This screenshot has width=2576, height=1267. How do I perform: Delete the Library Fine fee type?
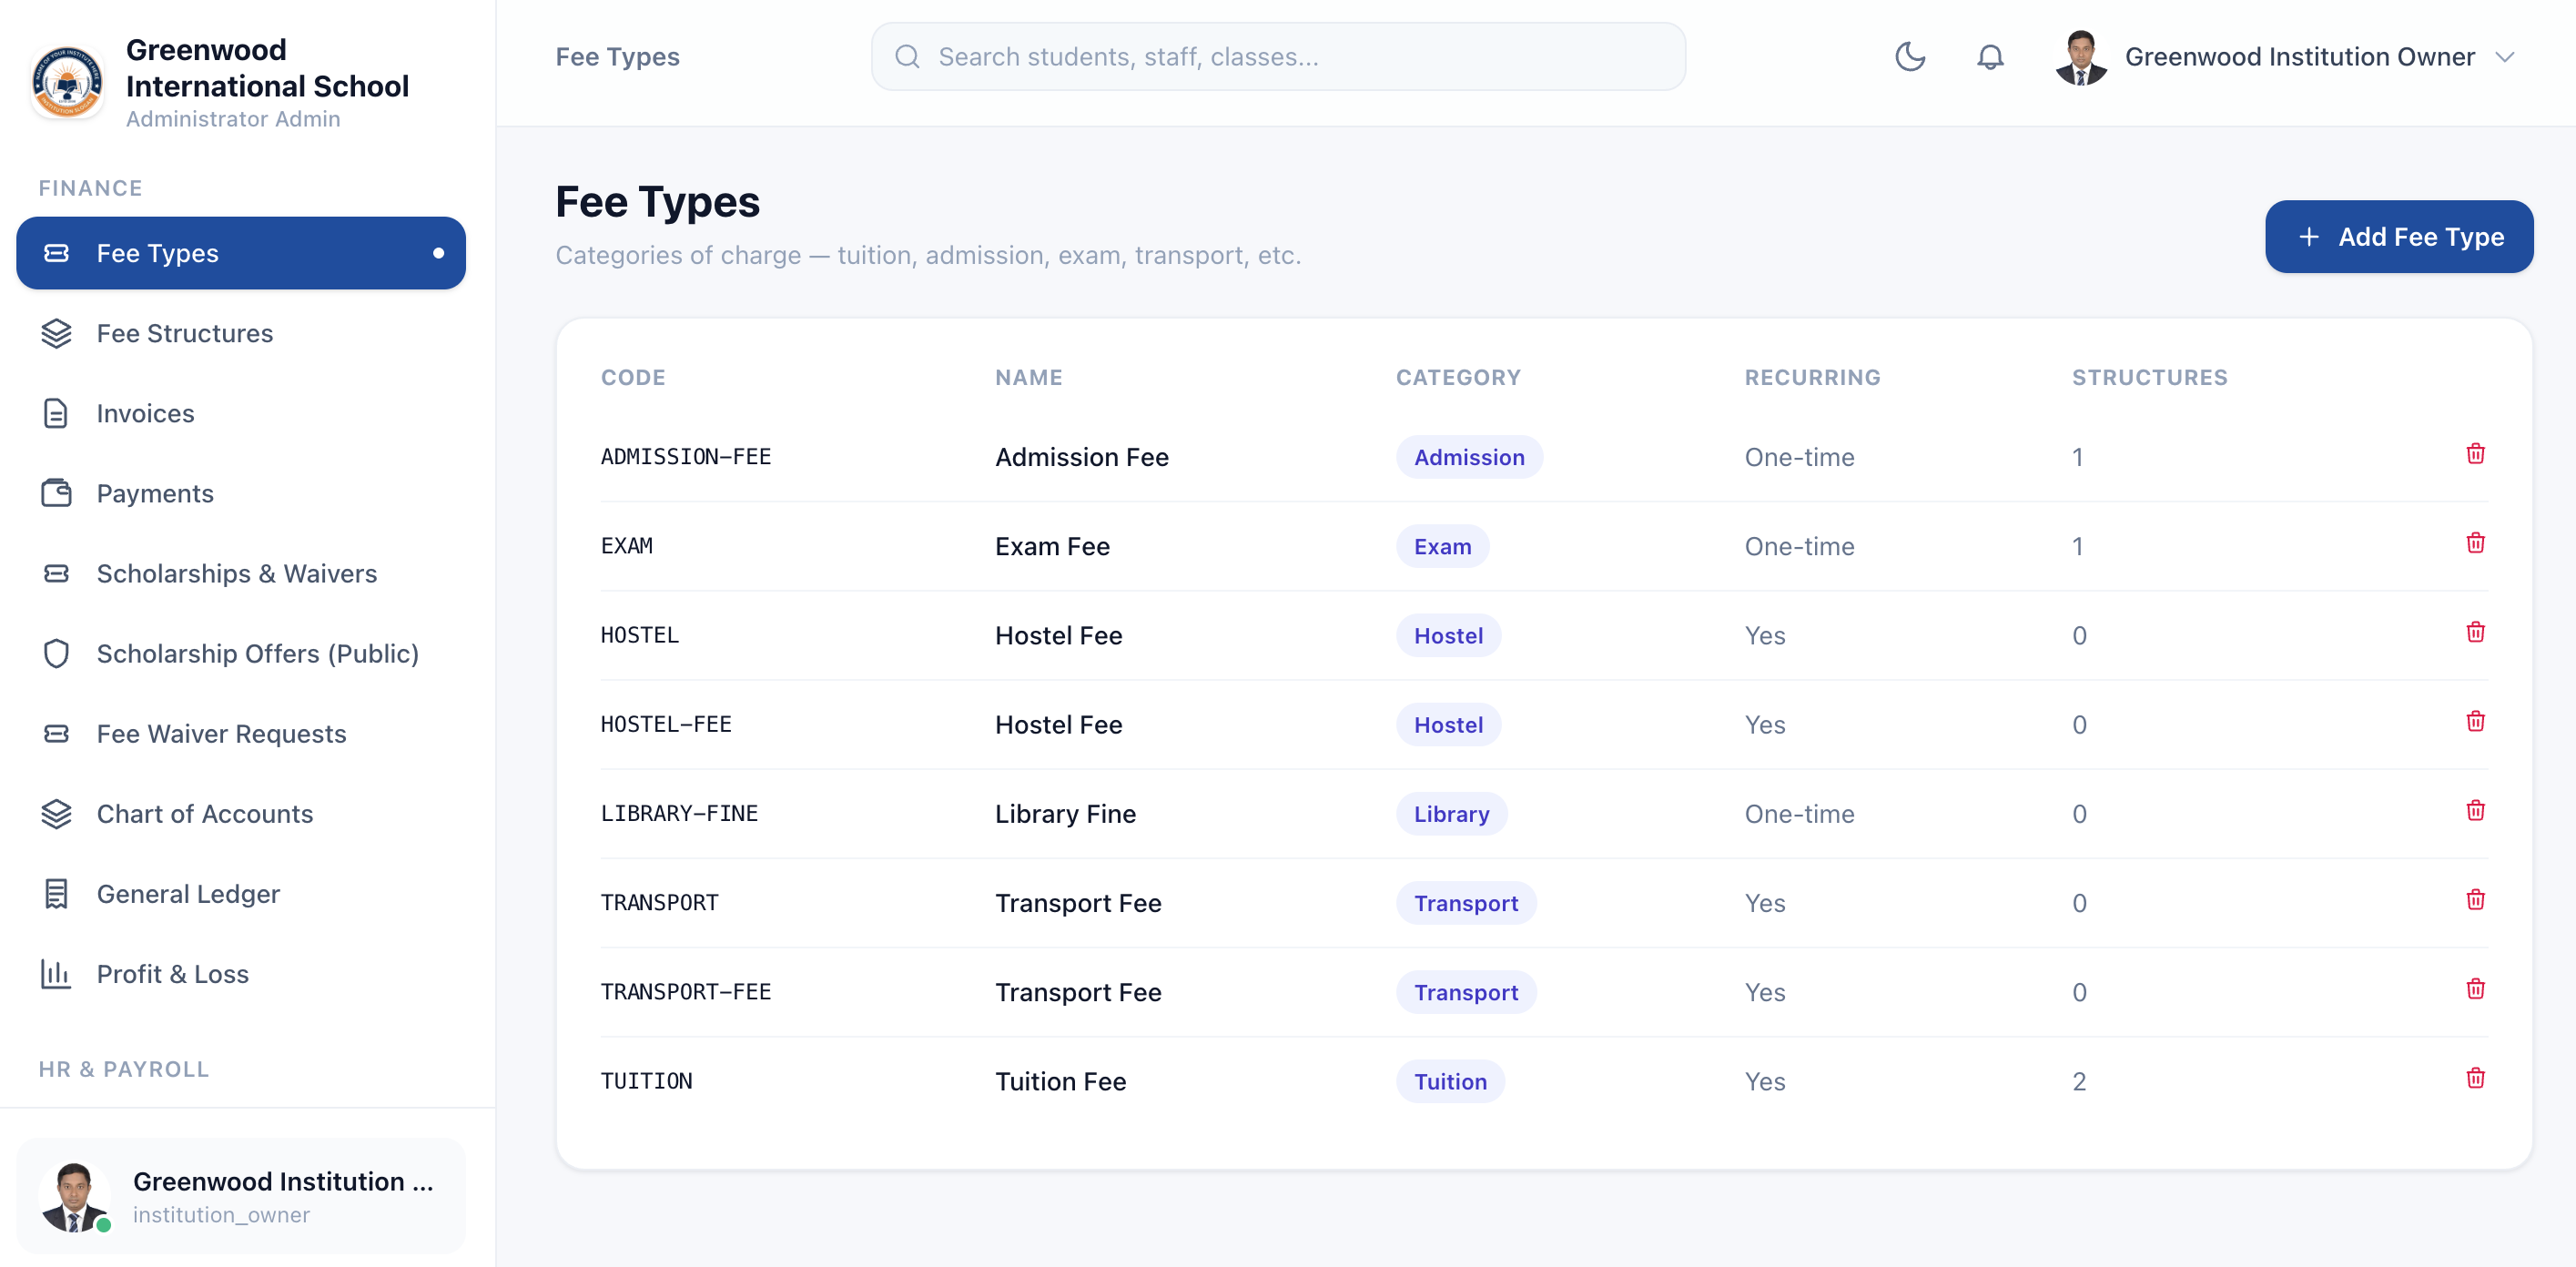point(2475,810)
